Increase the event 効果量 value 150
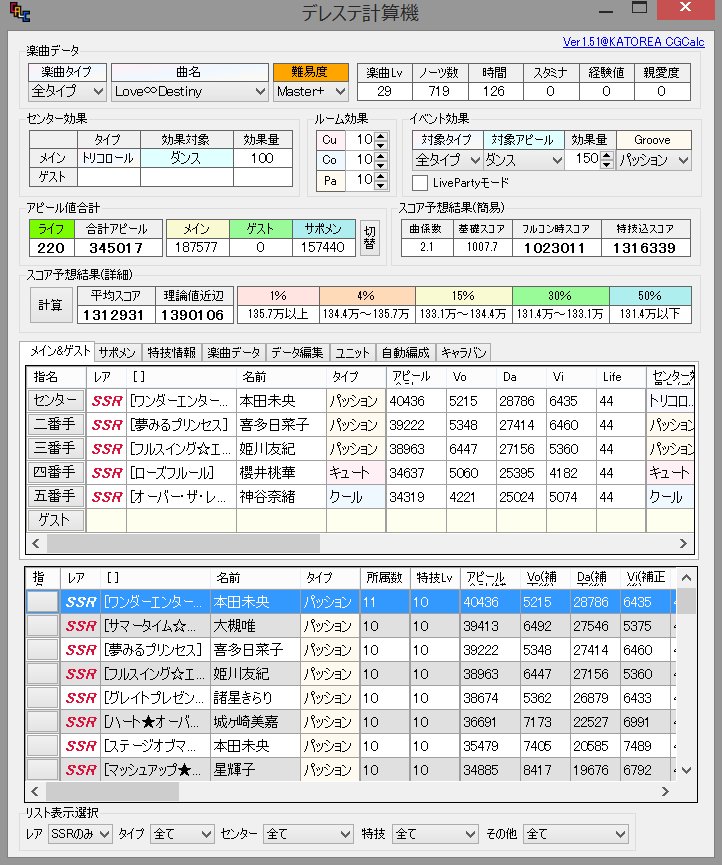 coord(607,156)
